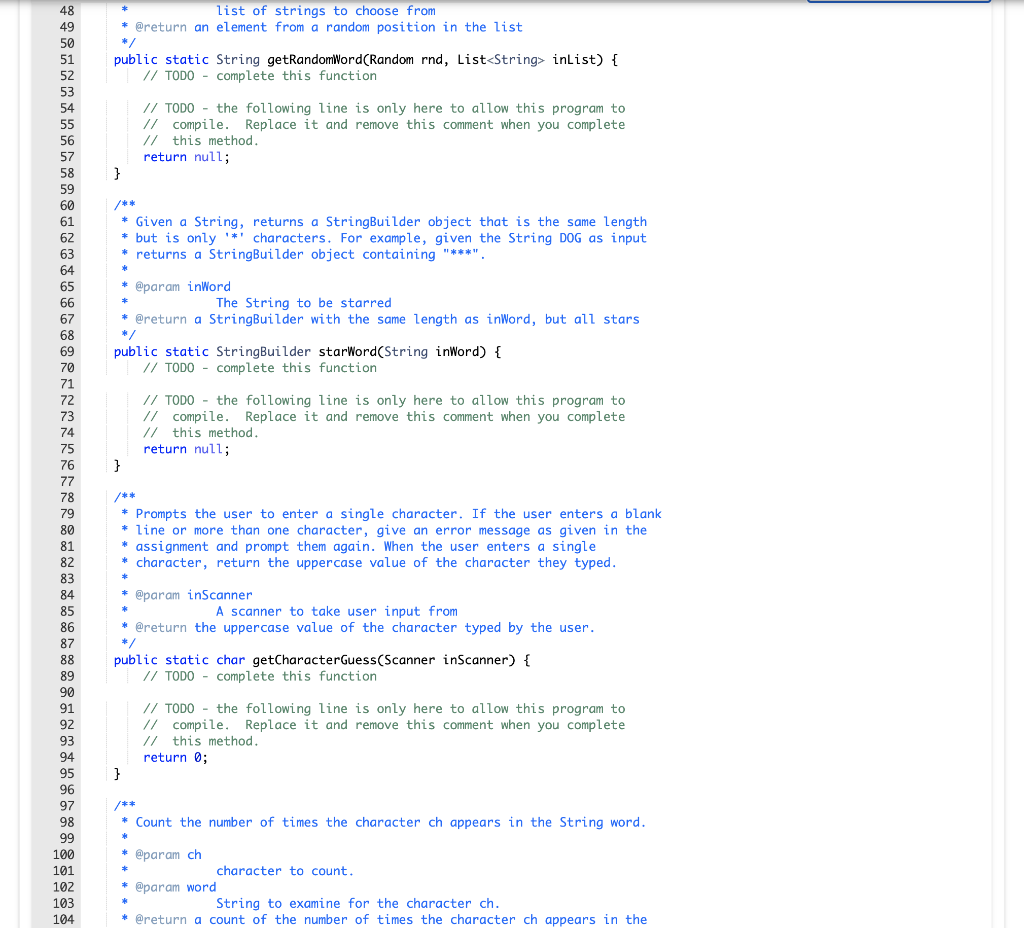Click 'line or more than one character' comment
Viewport: 1024px width, 928px height.
tap(391, 530)
